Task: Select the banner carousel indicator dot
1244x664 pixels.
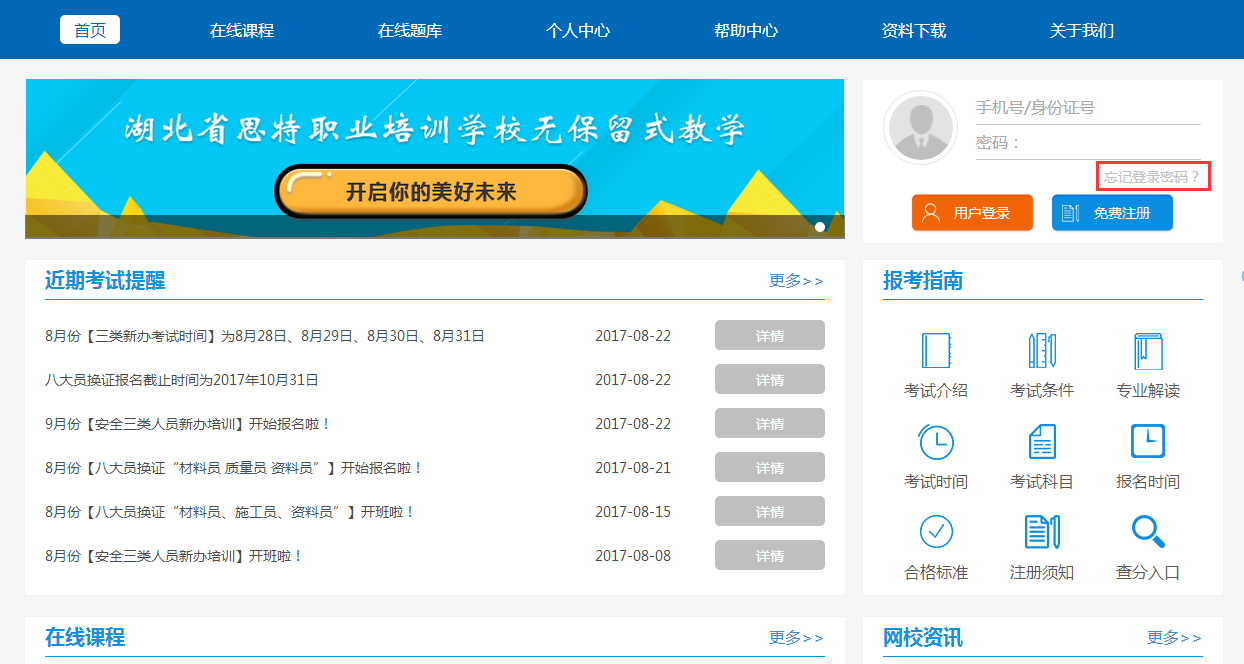Action: (820, 227)
